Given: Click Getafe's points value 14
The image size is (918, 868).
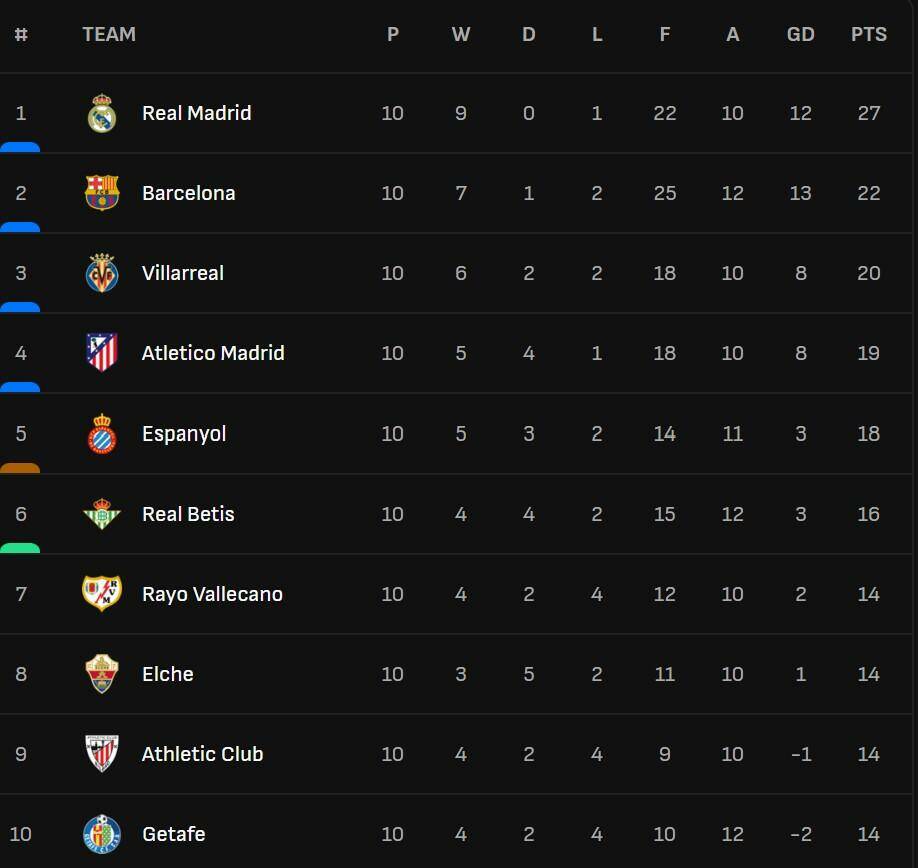Looking at the screenshot, I should coord(868,834).
